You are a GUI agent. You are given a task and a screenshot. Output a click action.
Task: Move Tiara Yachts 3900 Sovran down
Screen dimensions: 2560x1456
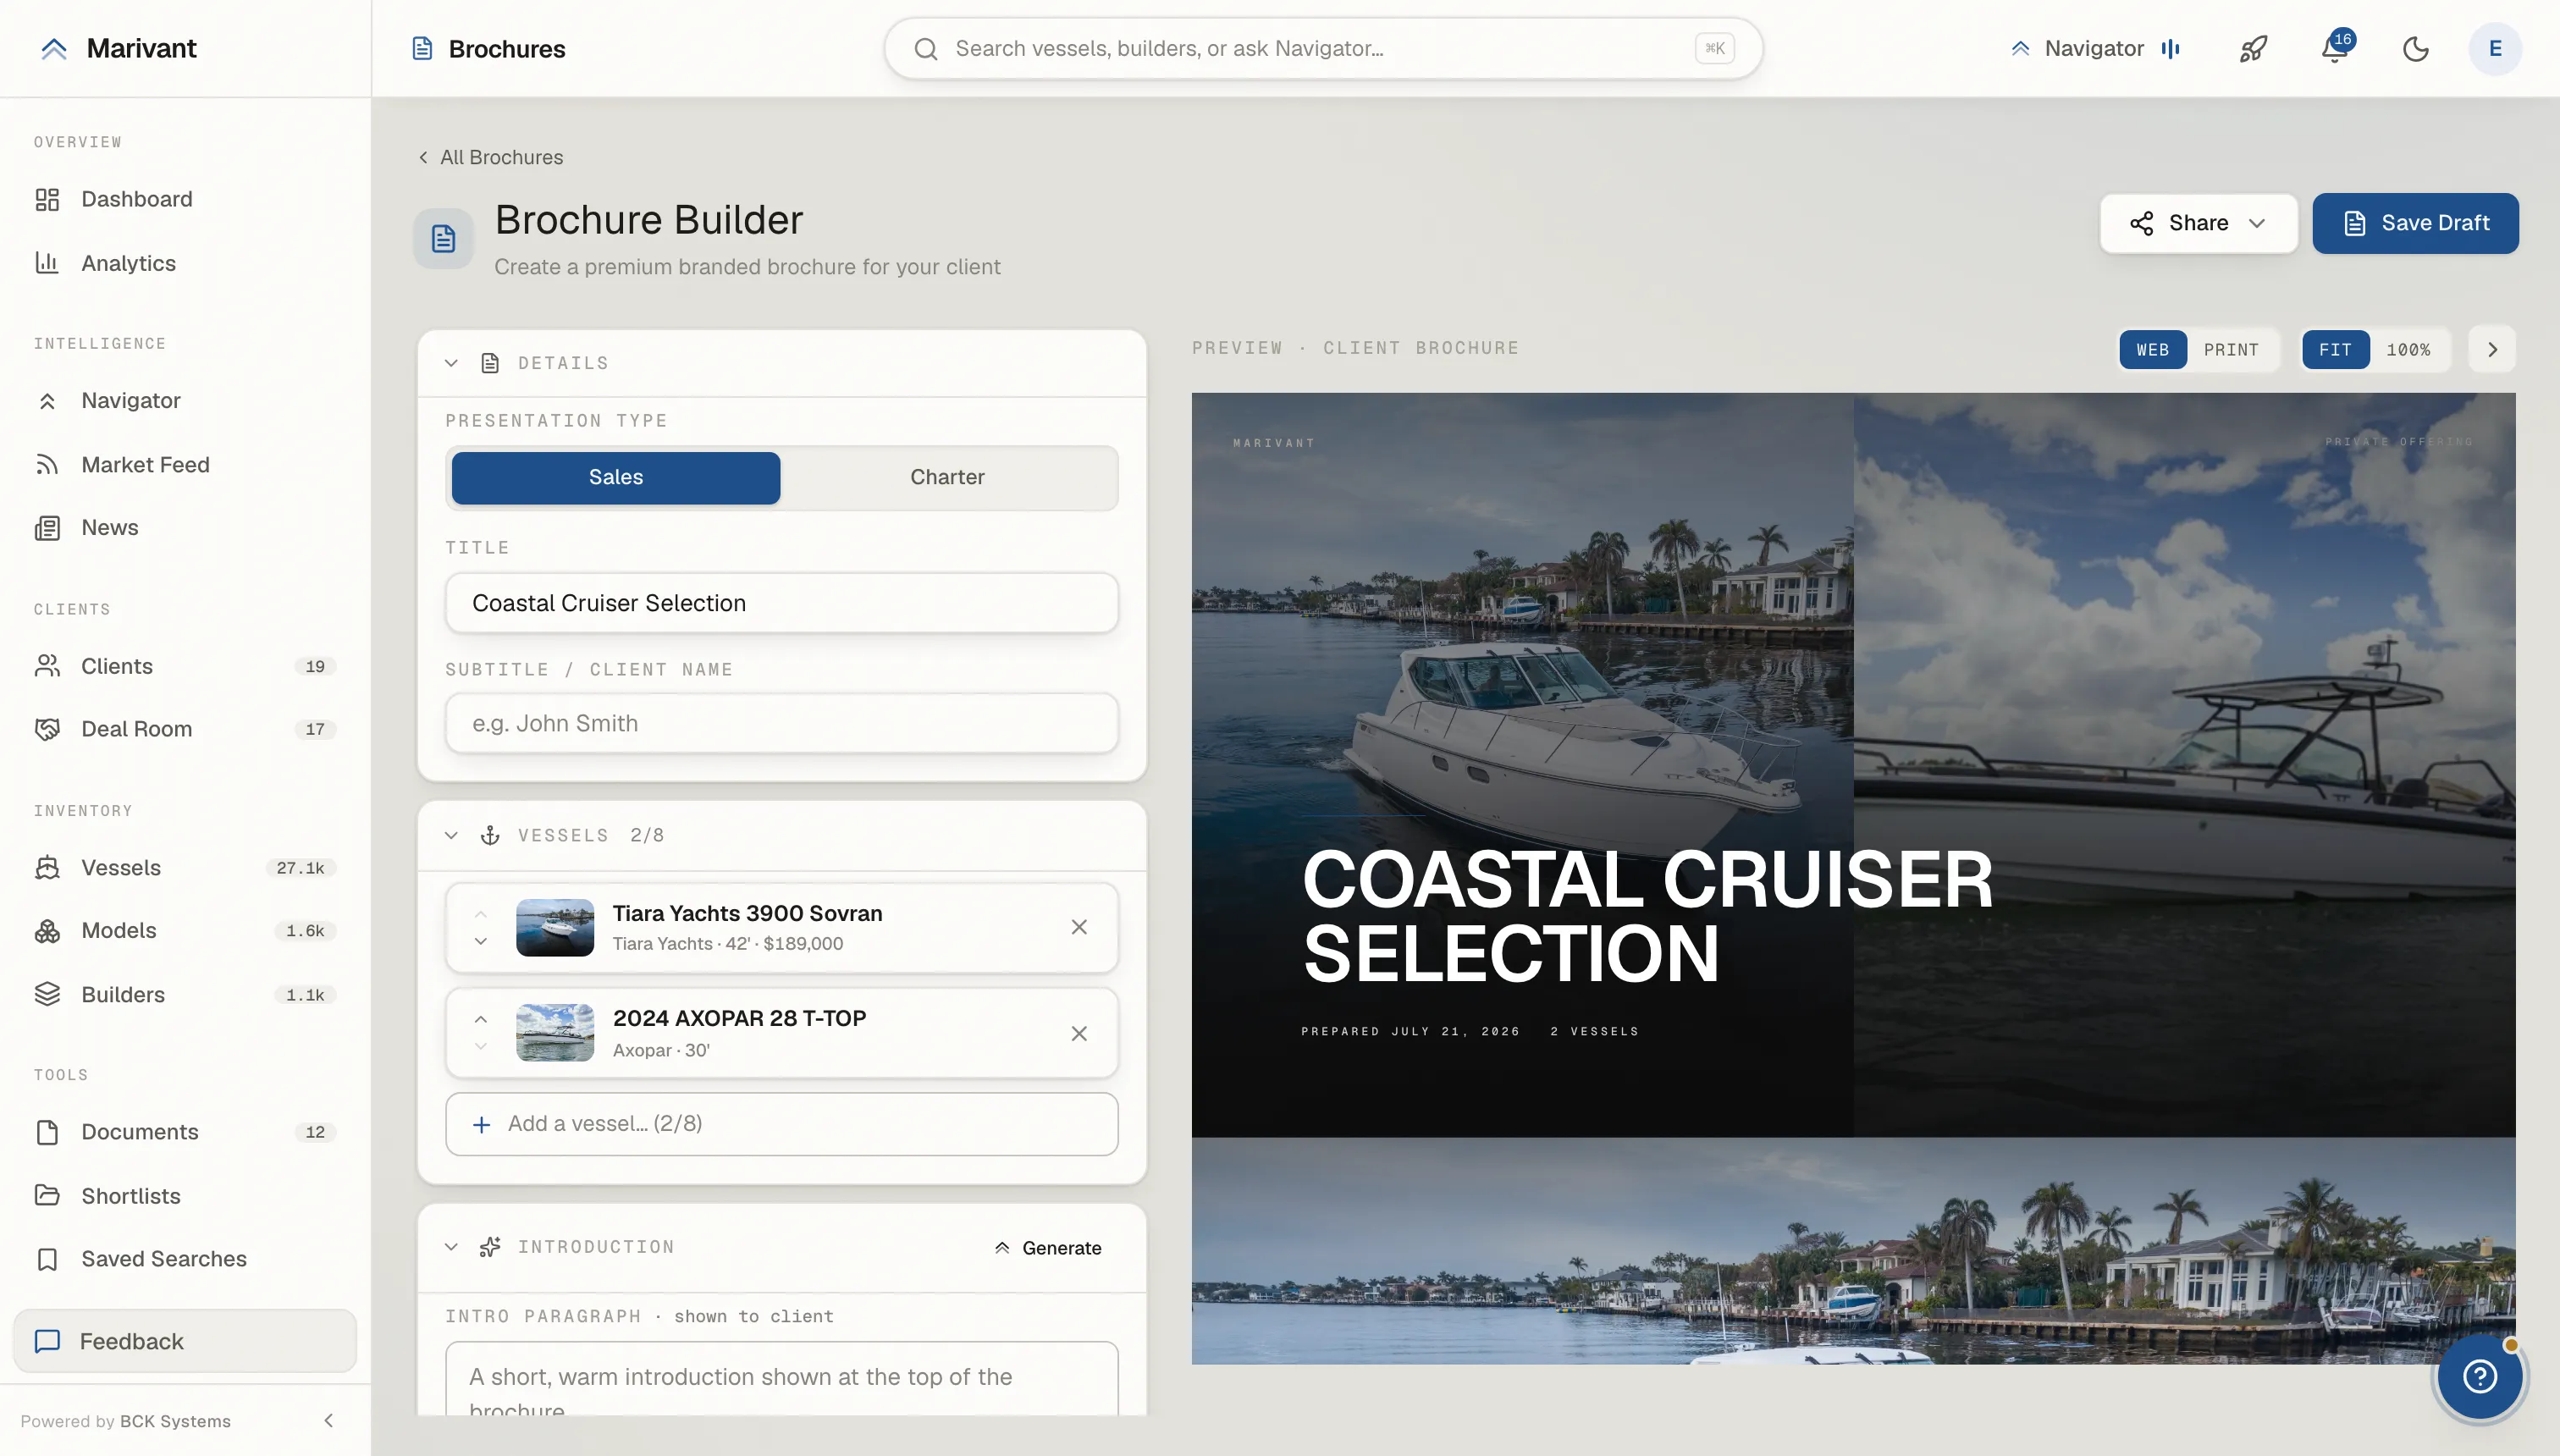click(481, 941)
